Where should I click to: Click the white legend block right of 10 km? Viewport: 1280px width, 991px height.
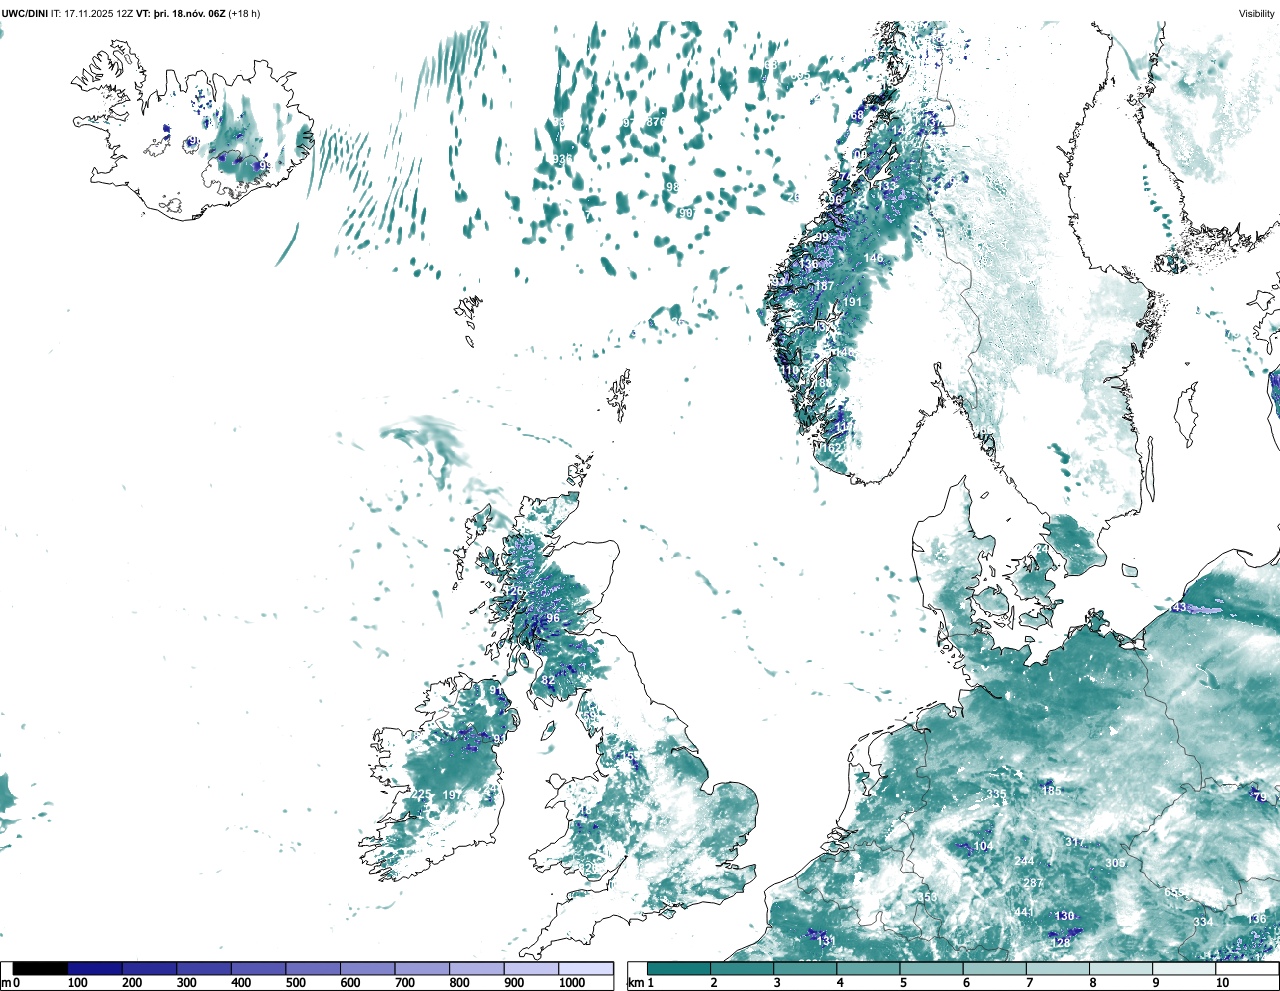click(x=1249, y=969)
